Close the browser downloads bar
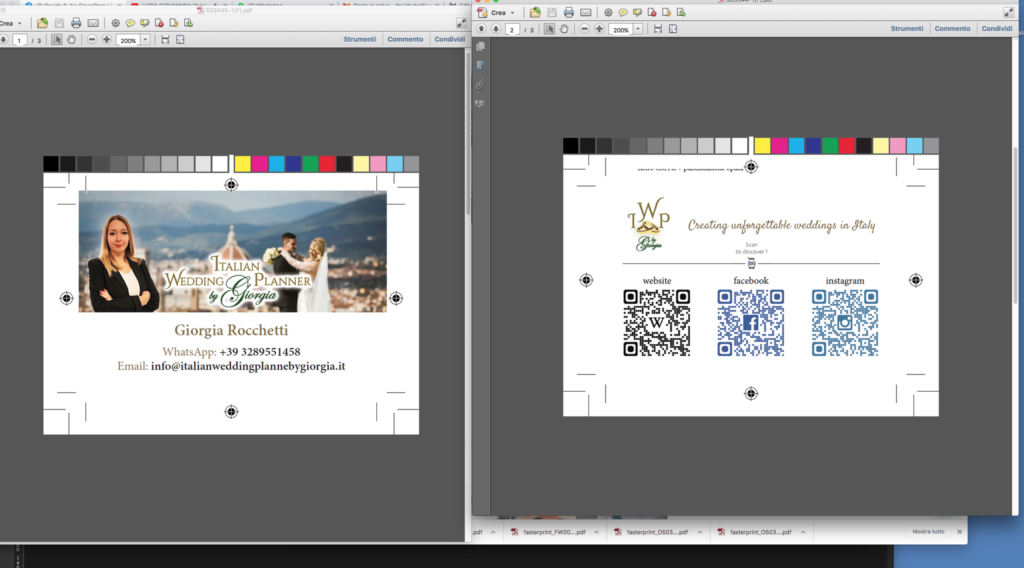The height and width of the screenshot is (568, 1024). (x=959, y=531)
